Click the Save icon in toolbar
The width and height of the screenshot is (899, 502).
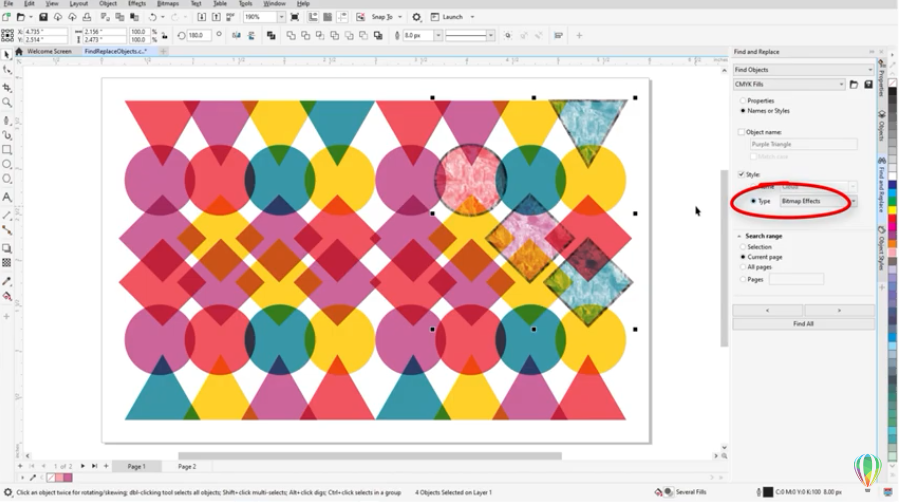pos(45,17)
